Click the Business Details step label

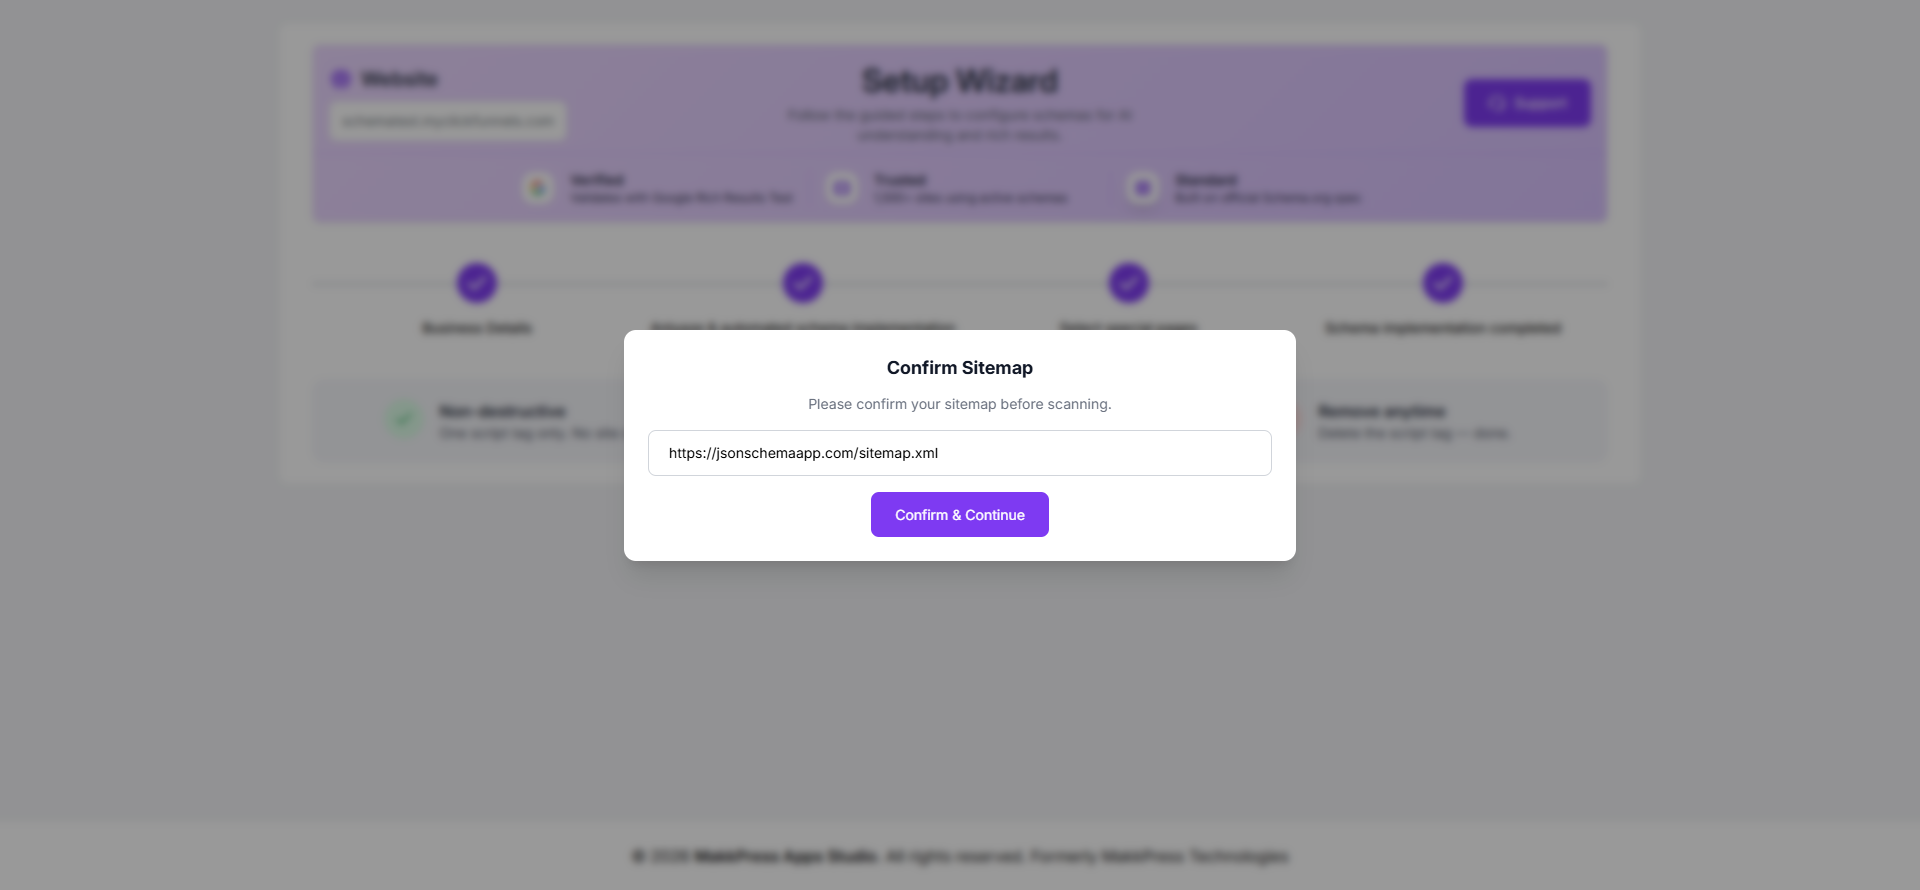[477, 328]
